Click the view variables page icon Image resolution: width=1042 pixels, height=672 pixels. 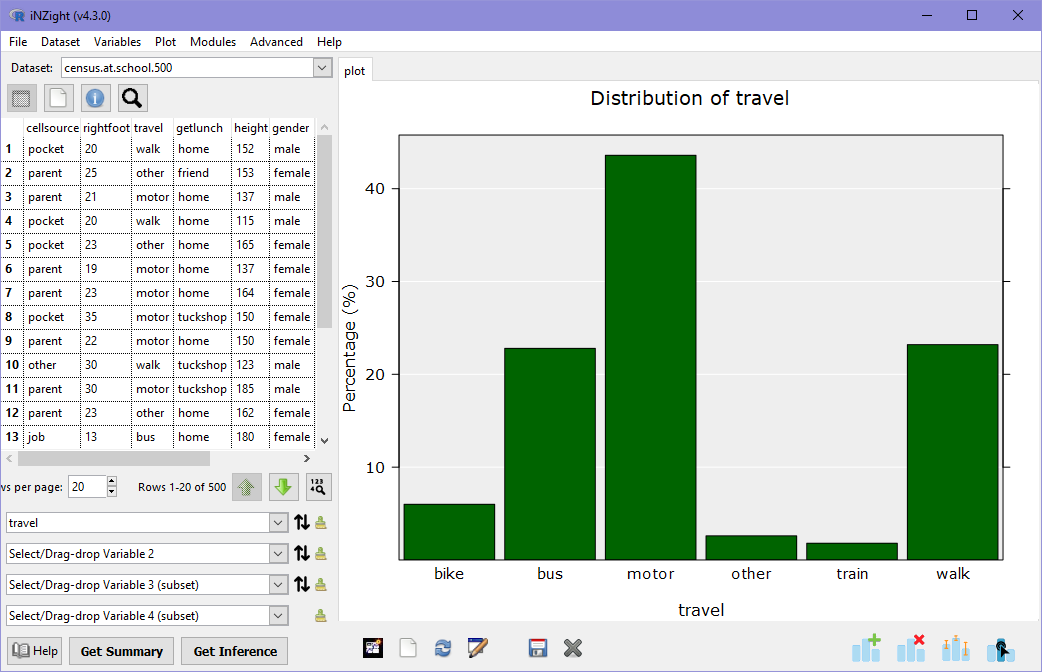click(57, 98)
